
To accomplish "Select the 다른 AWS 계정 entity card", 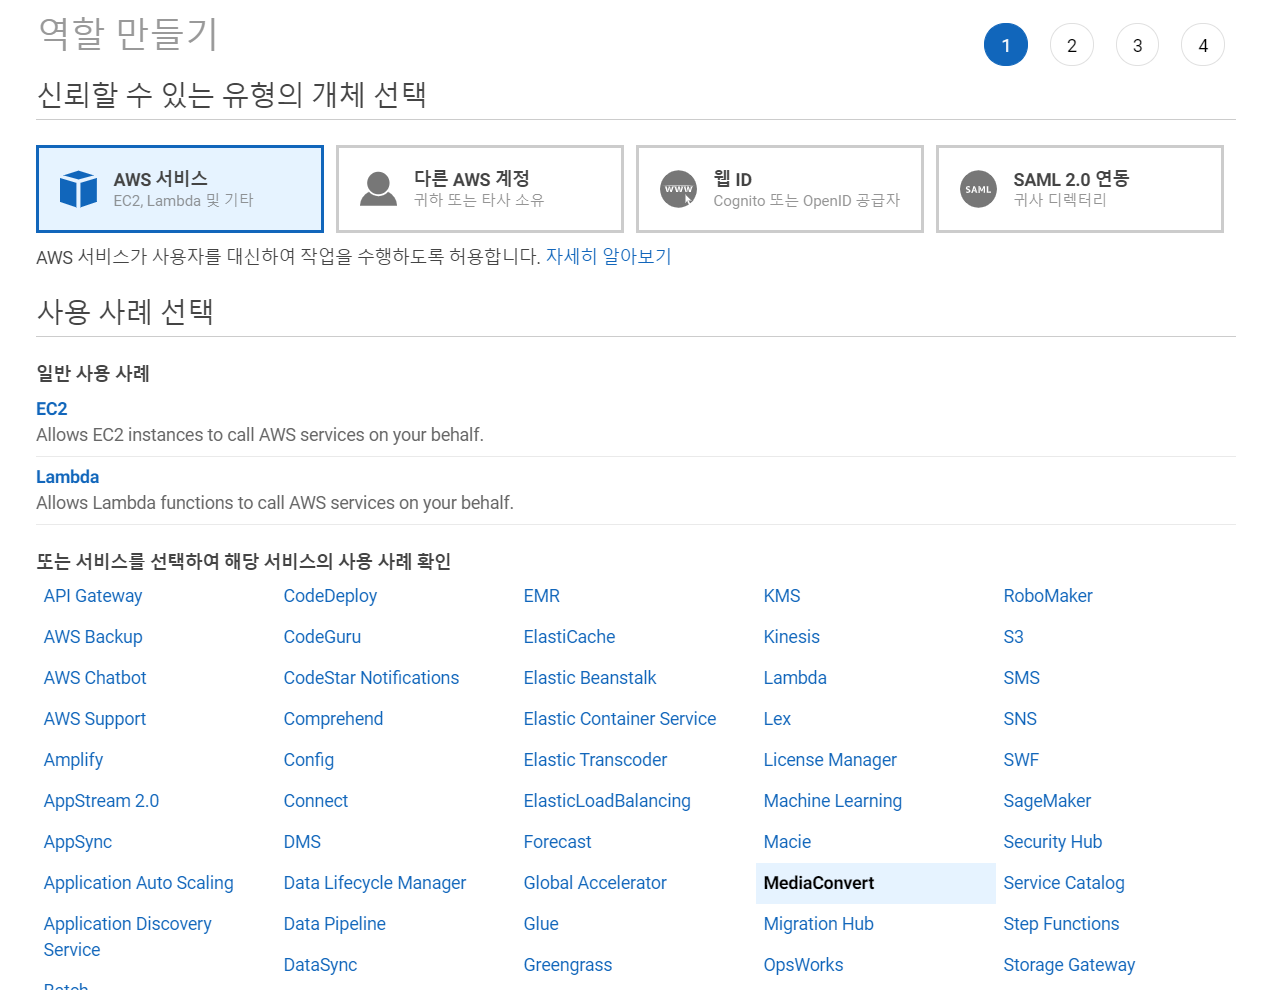I will pyautogui.click(x=480, y=189).
